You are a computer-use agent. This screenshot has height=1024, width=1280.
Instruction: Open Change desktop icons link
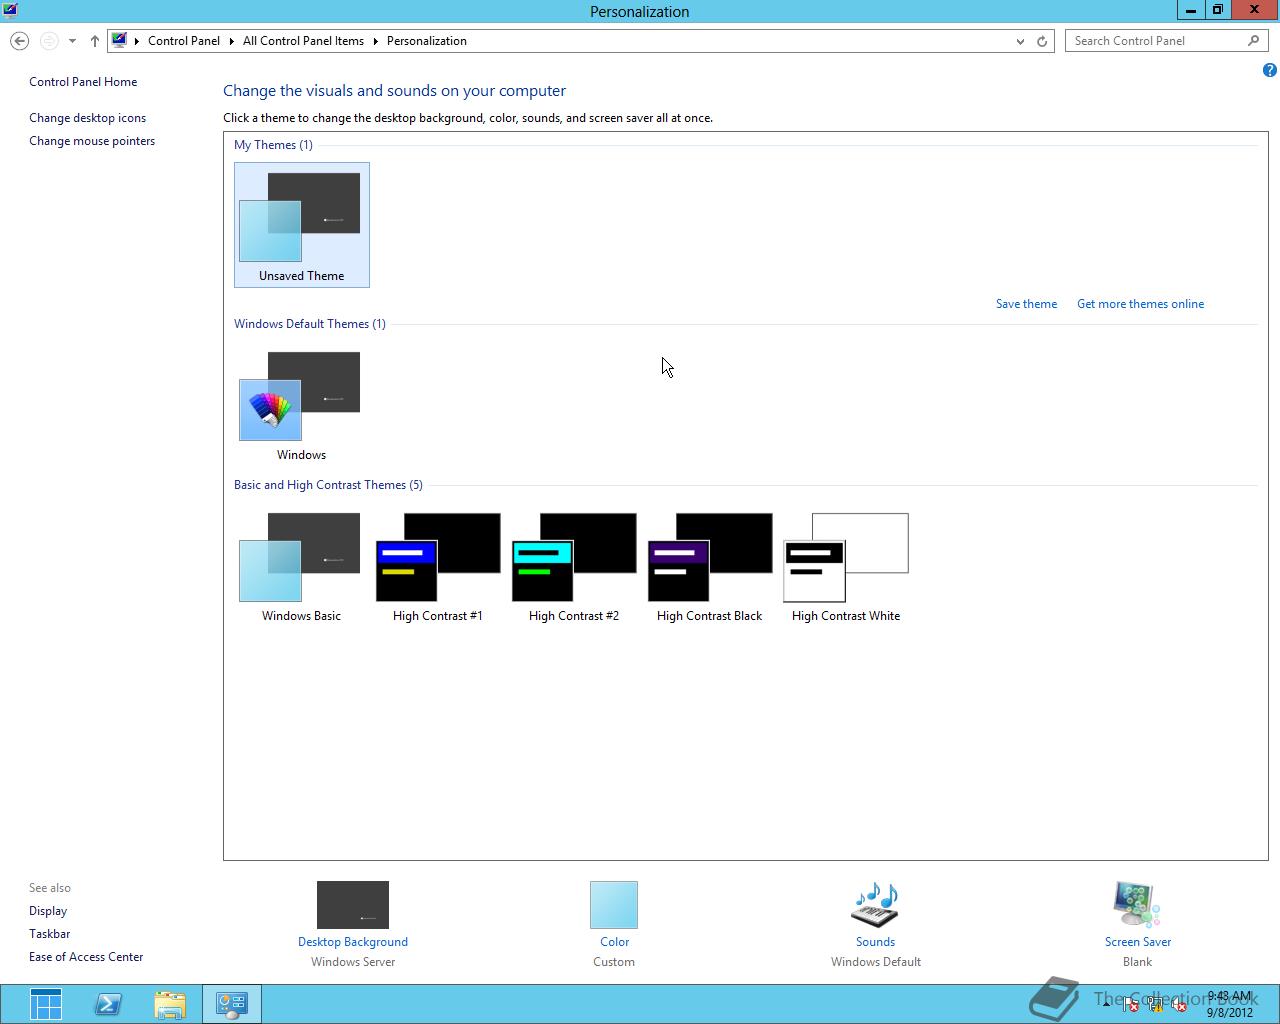pyautogui.click(x=87, y=118)
